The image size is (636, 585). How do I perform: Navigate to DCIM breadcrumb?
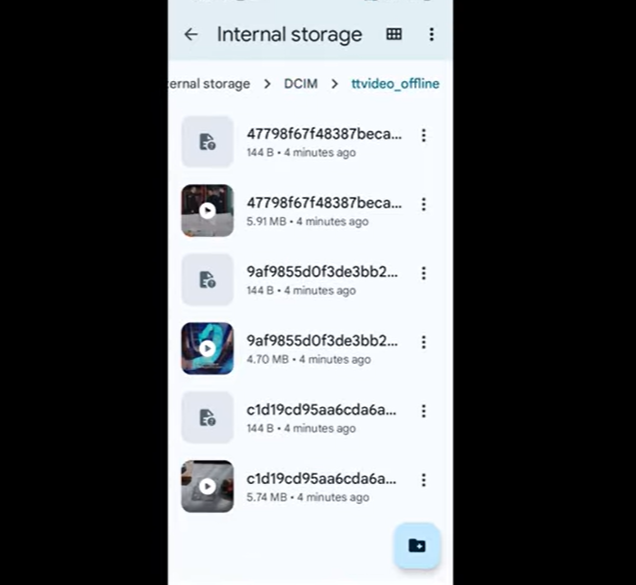(x=301, y=84)
